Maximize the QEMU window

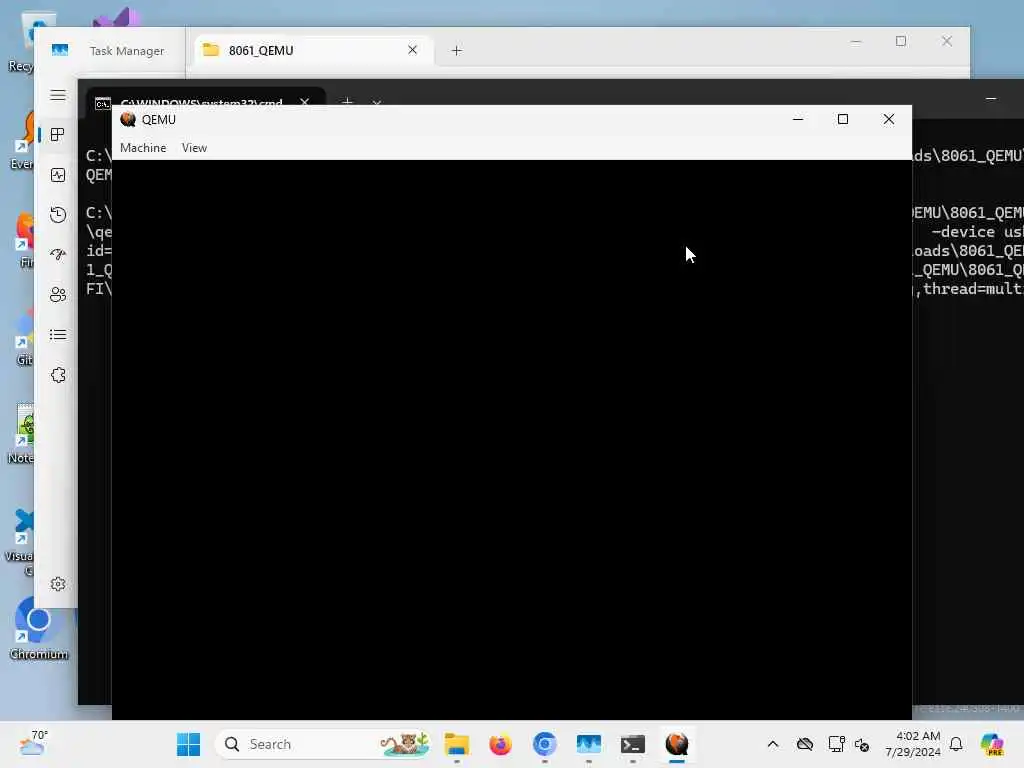click(x=842, y=119)
